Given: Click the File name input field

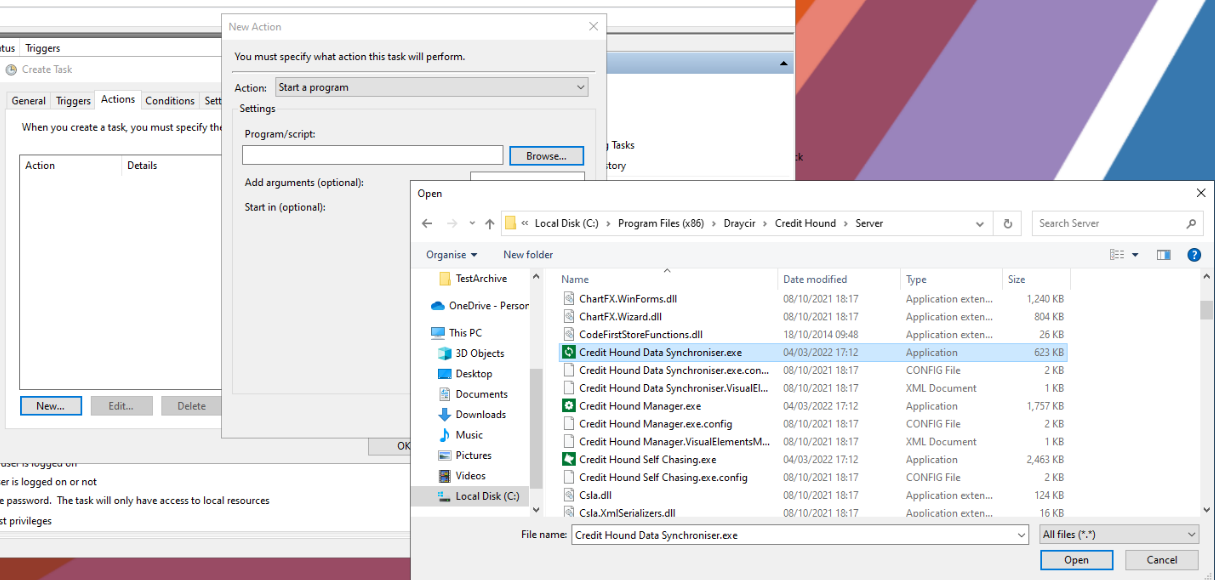Looking at the screenshot, I should (800, 535).
